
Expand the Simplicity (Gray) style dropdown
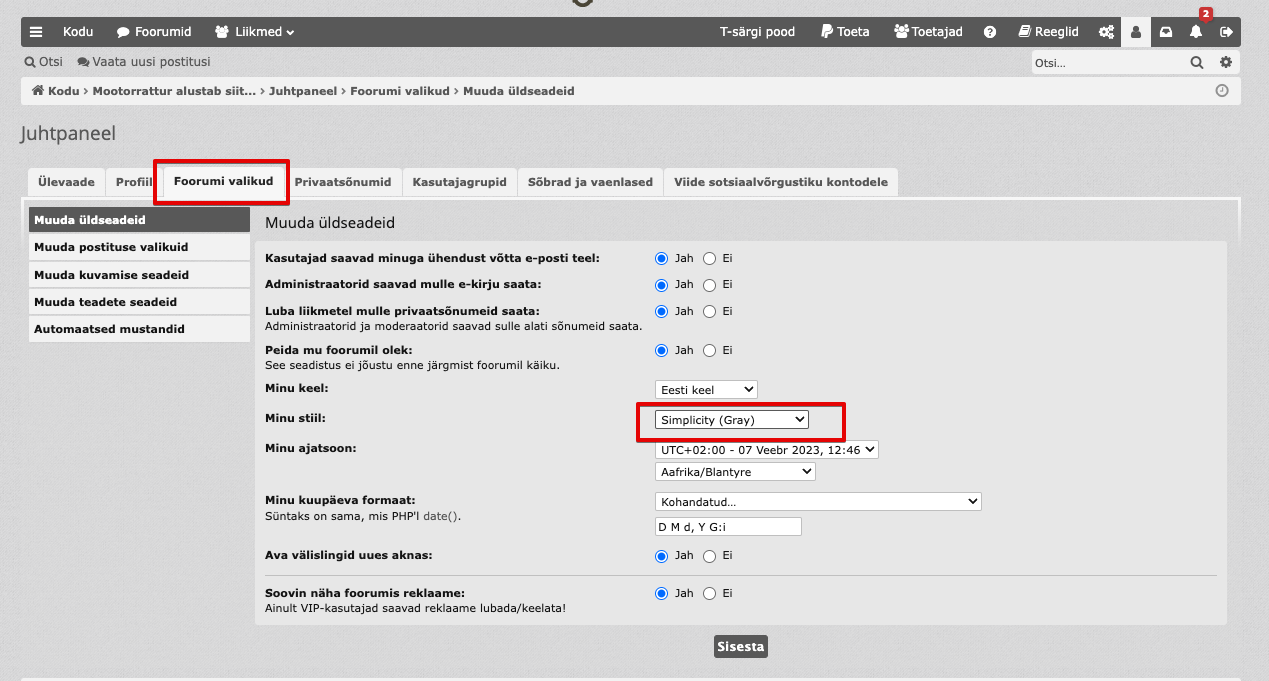[732, 420]
